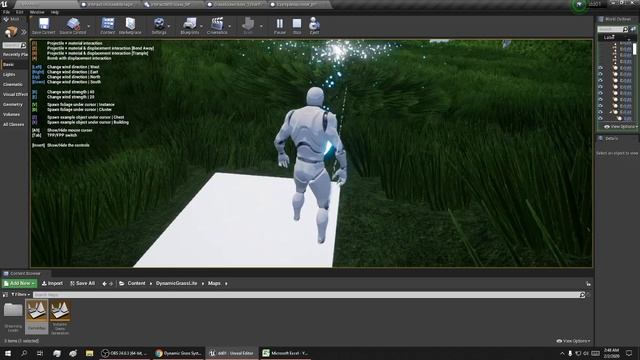Expand more modes chevron
640x360 pixels.
24,32
